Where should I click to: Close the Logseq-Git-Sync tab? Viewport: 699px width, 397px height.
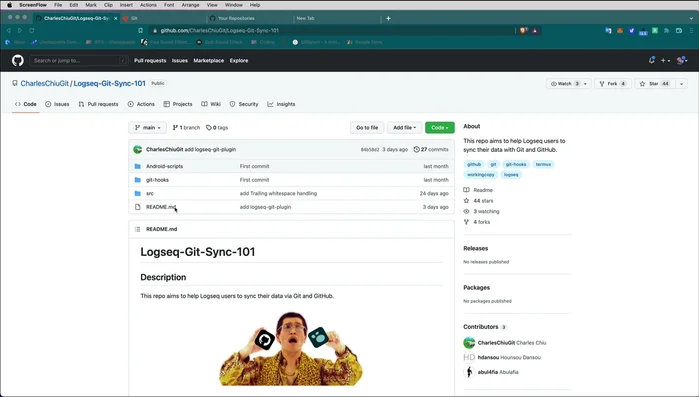point(115,18)
